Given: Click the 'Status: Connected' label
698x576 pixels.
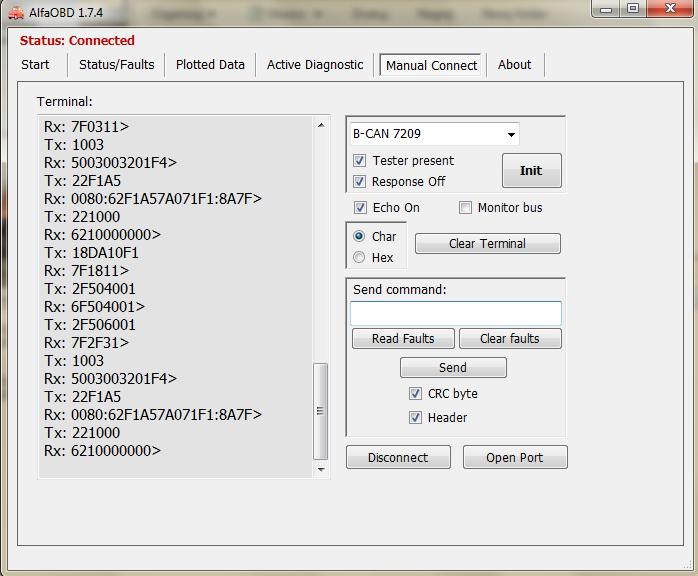Looking at the screenshot, I should [x=77, y=41].
